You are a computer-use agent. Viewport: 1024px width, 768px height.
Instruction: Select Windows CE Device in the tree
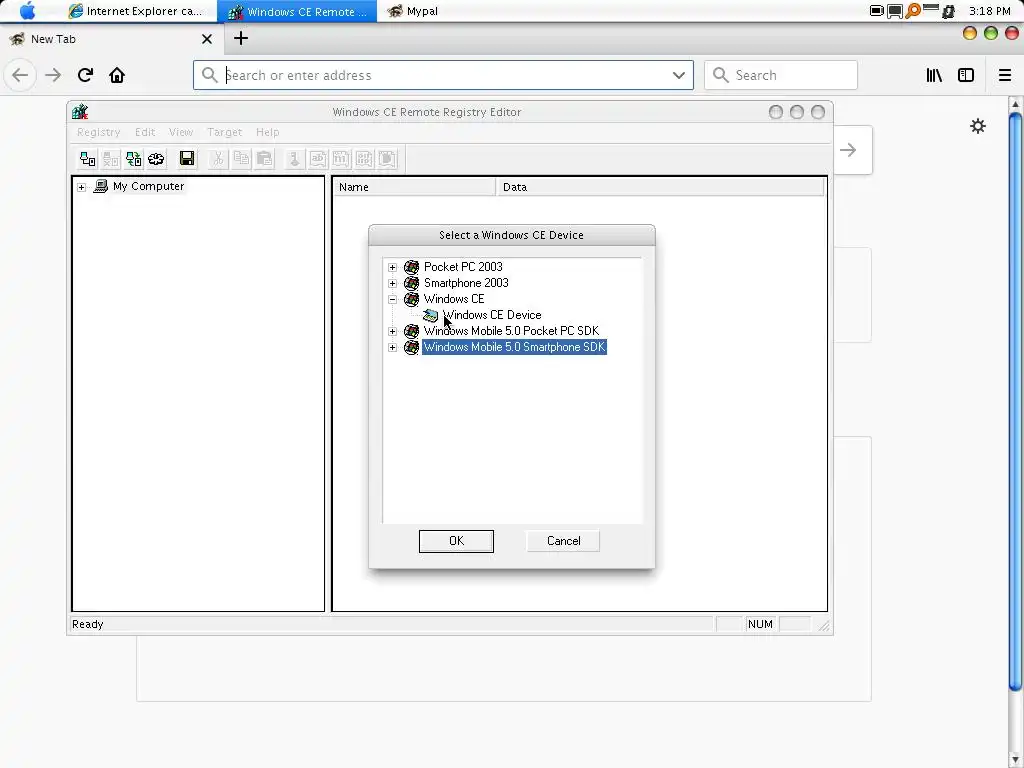492,315
